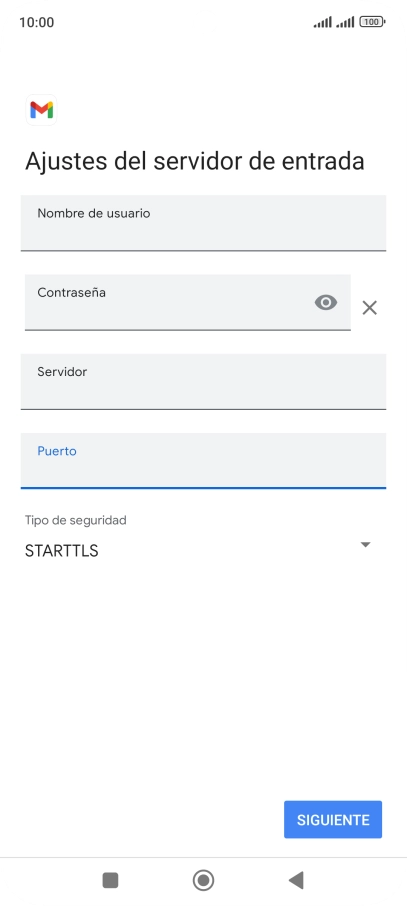Clear the password field with X icon
The width and height of the screenshot is (407, 906).
coord(369,308)
